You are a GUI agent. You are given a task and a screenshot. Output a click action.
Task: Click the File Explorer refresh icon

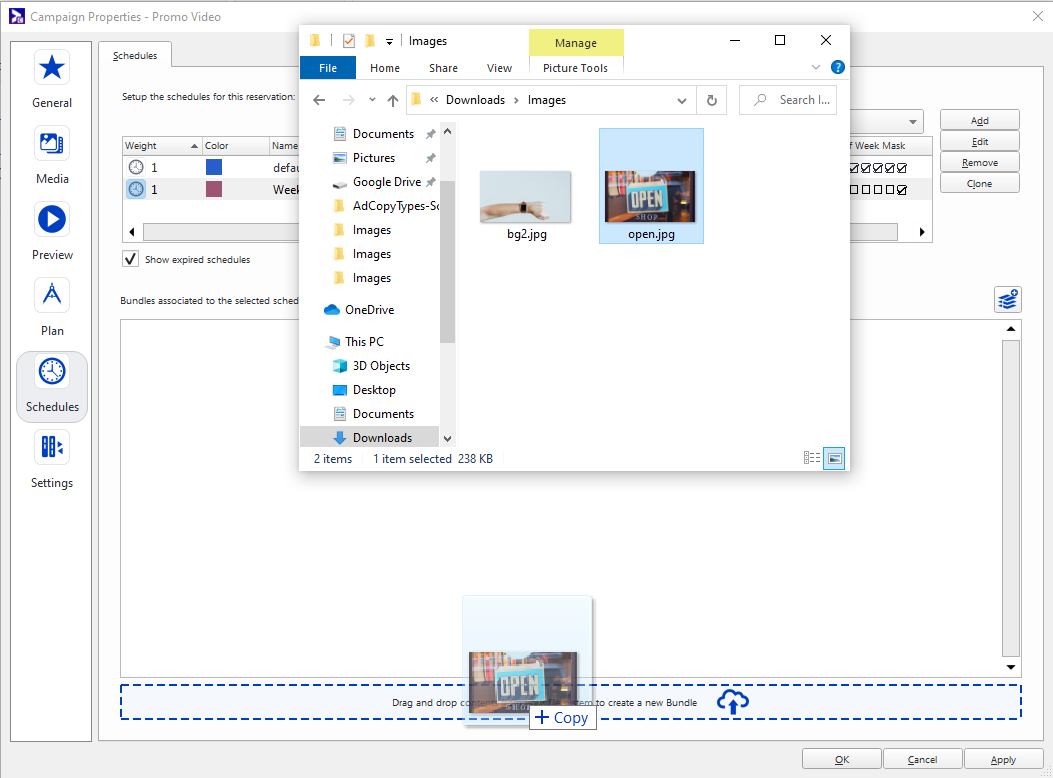(711, 100)
